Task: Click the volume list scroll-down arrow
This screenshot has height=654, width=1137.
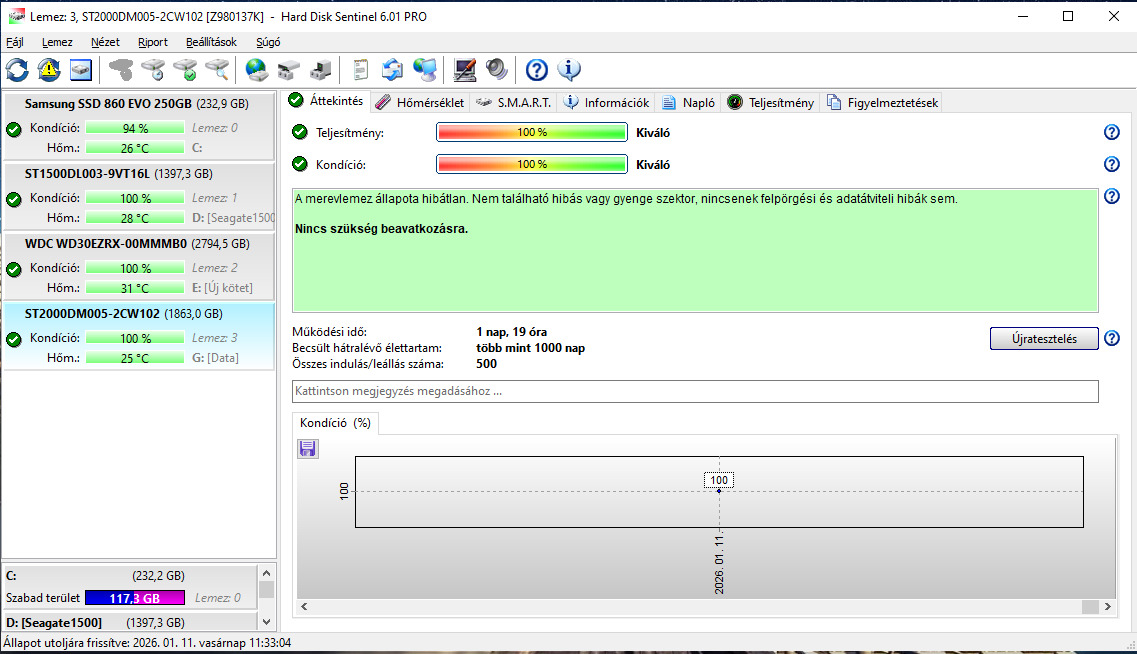Action: [x=266, y=622]
